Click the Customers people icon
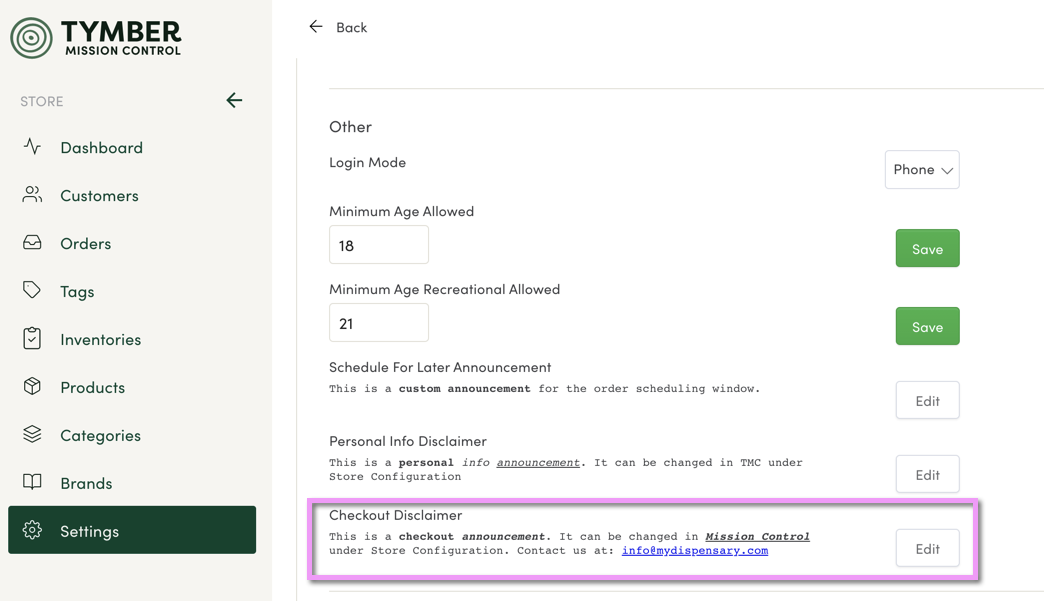This screenshot has width=1044, height=601. 32,195
